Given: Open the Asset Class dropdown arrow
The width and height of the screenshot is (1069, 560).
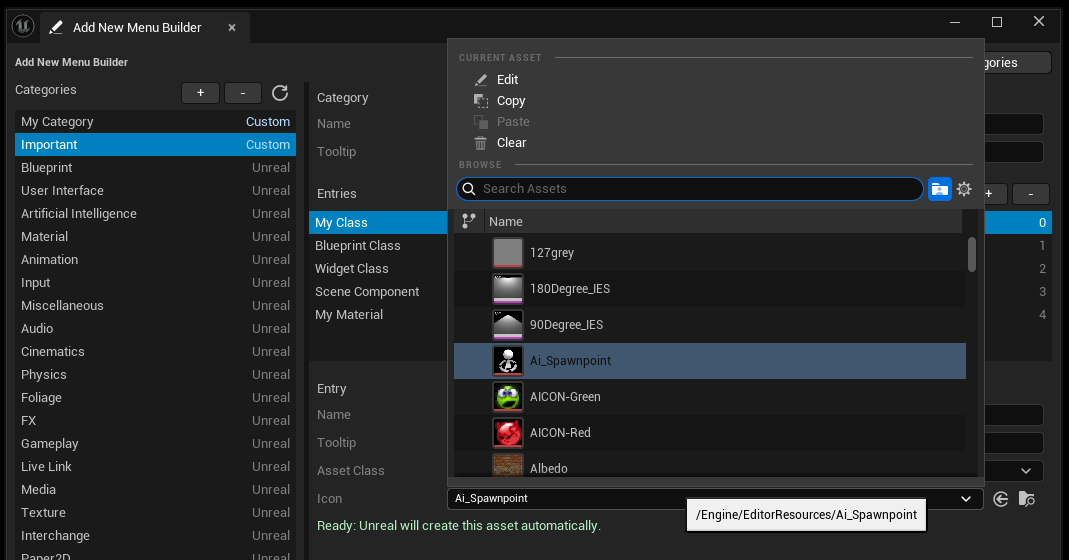Looking at the screenshot, I should click(x=1026, y=471).
